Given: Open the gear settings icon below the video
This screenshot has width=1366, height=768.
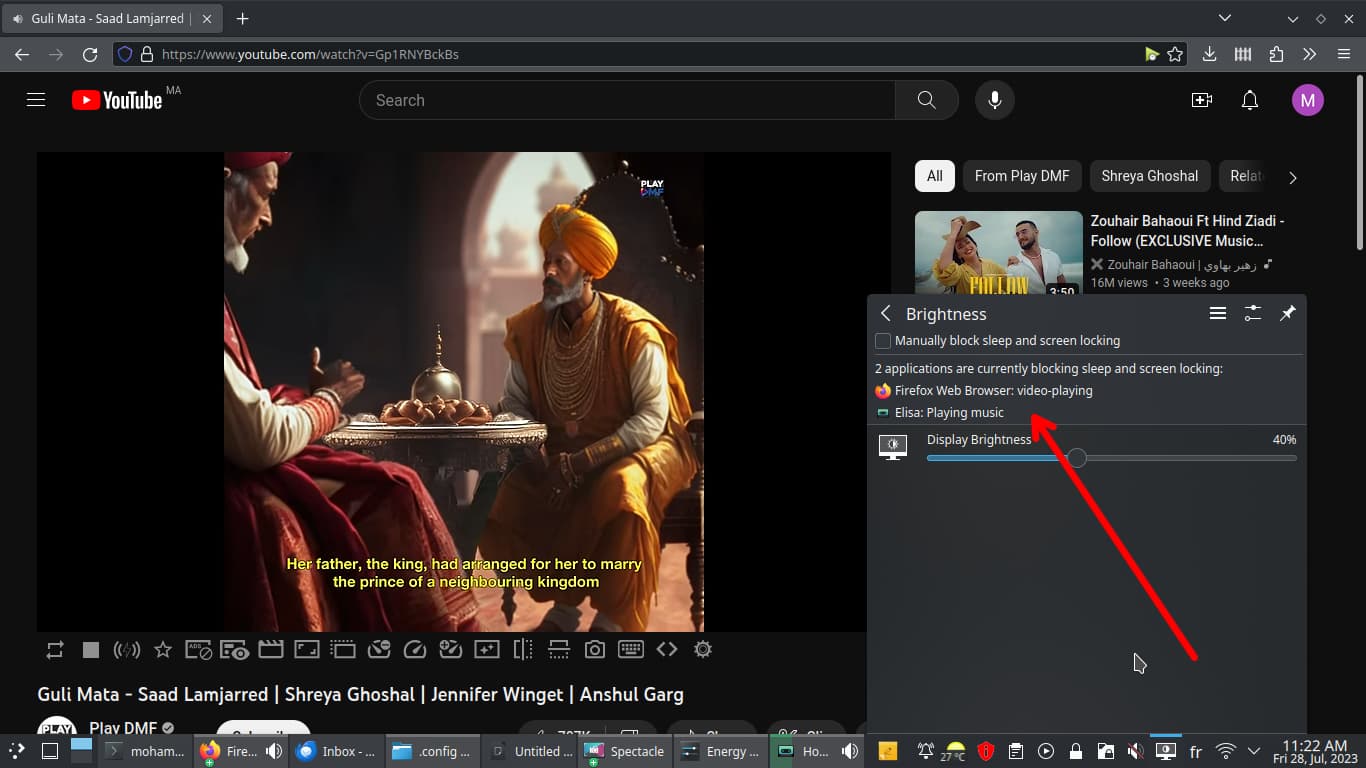Looking at the screenshot, I should coord(703,650).
